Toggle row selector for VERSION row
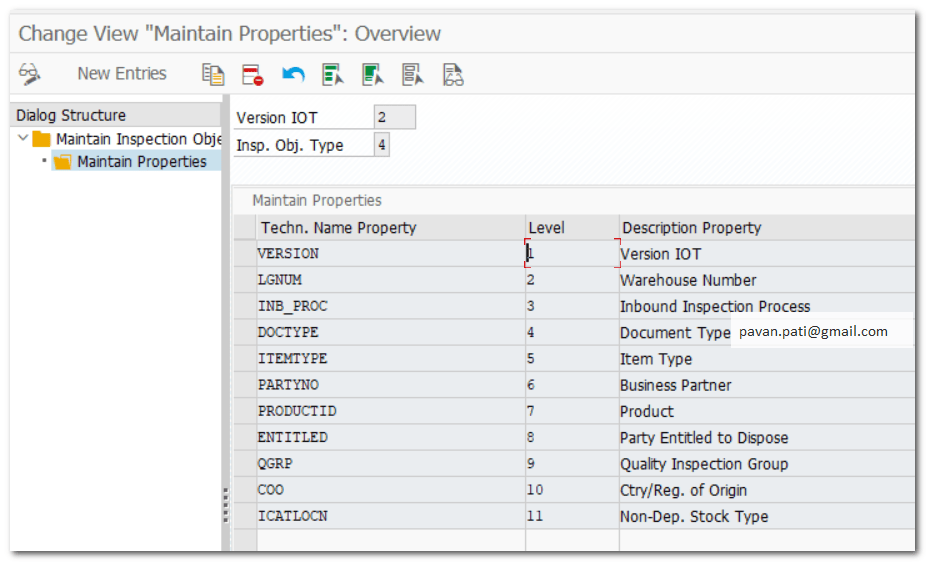 click(x=244, y=254)
